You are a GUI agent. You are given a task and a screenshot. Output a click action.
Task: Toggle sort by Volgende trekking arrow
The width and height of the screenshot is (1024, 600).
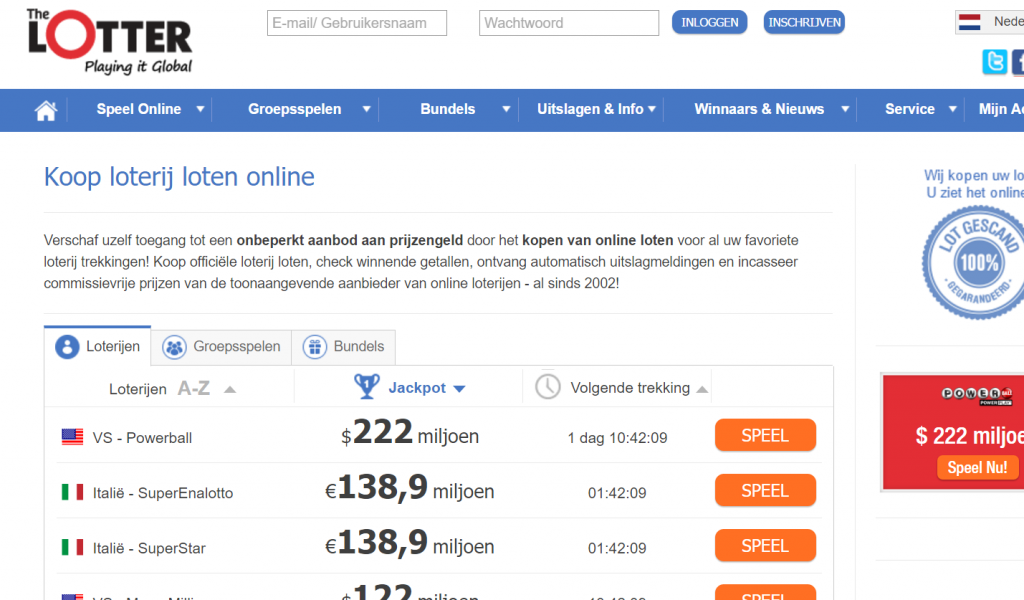point(702,389)
